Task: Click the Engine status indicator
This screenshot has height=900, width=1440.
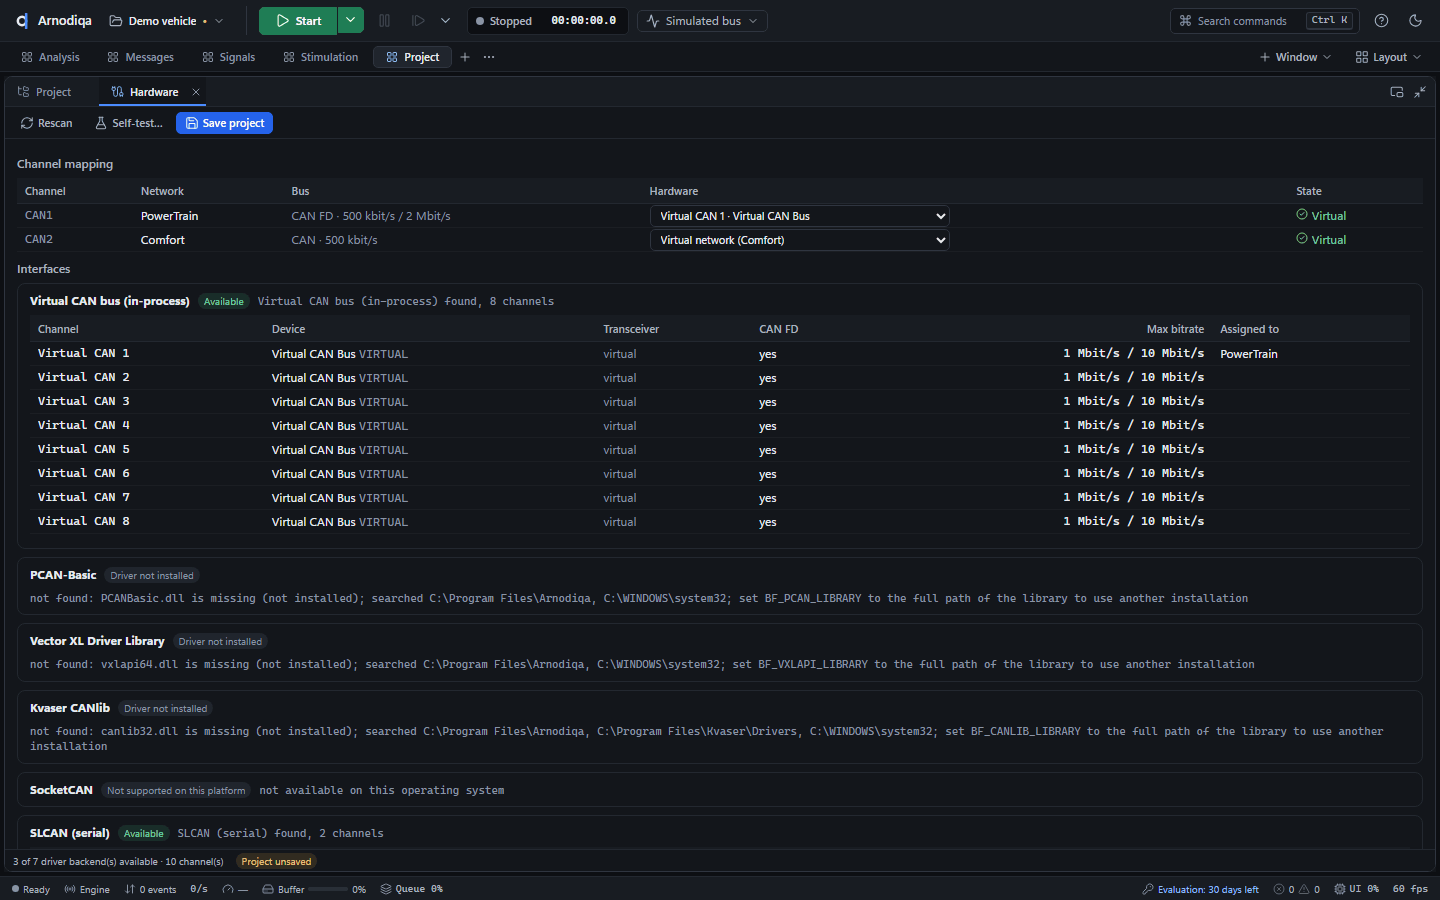Action: tap(87, 889)
